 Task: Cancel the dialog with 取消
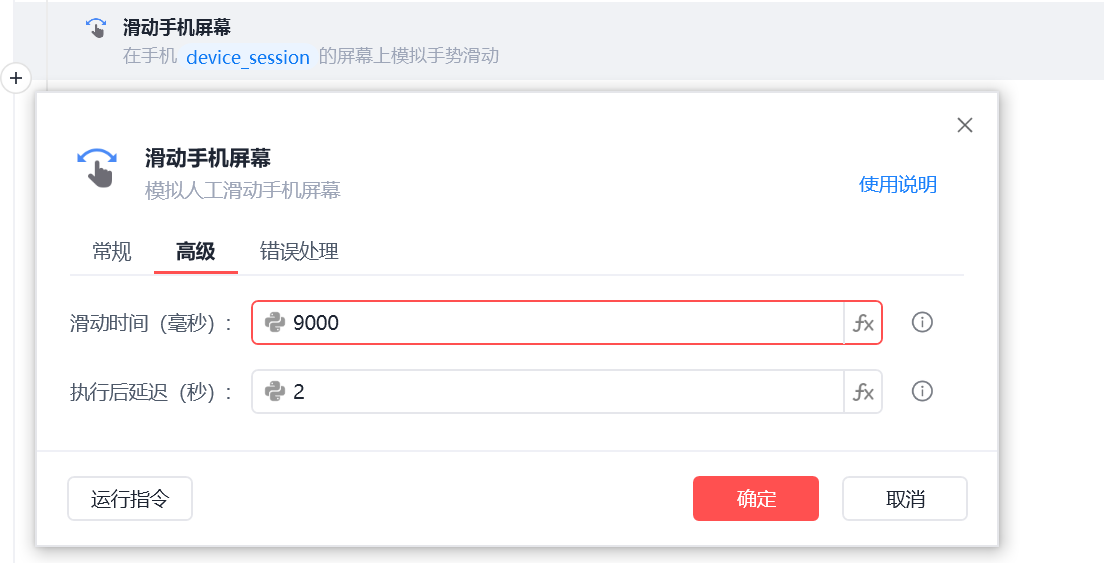[904, 499]
